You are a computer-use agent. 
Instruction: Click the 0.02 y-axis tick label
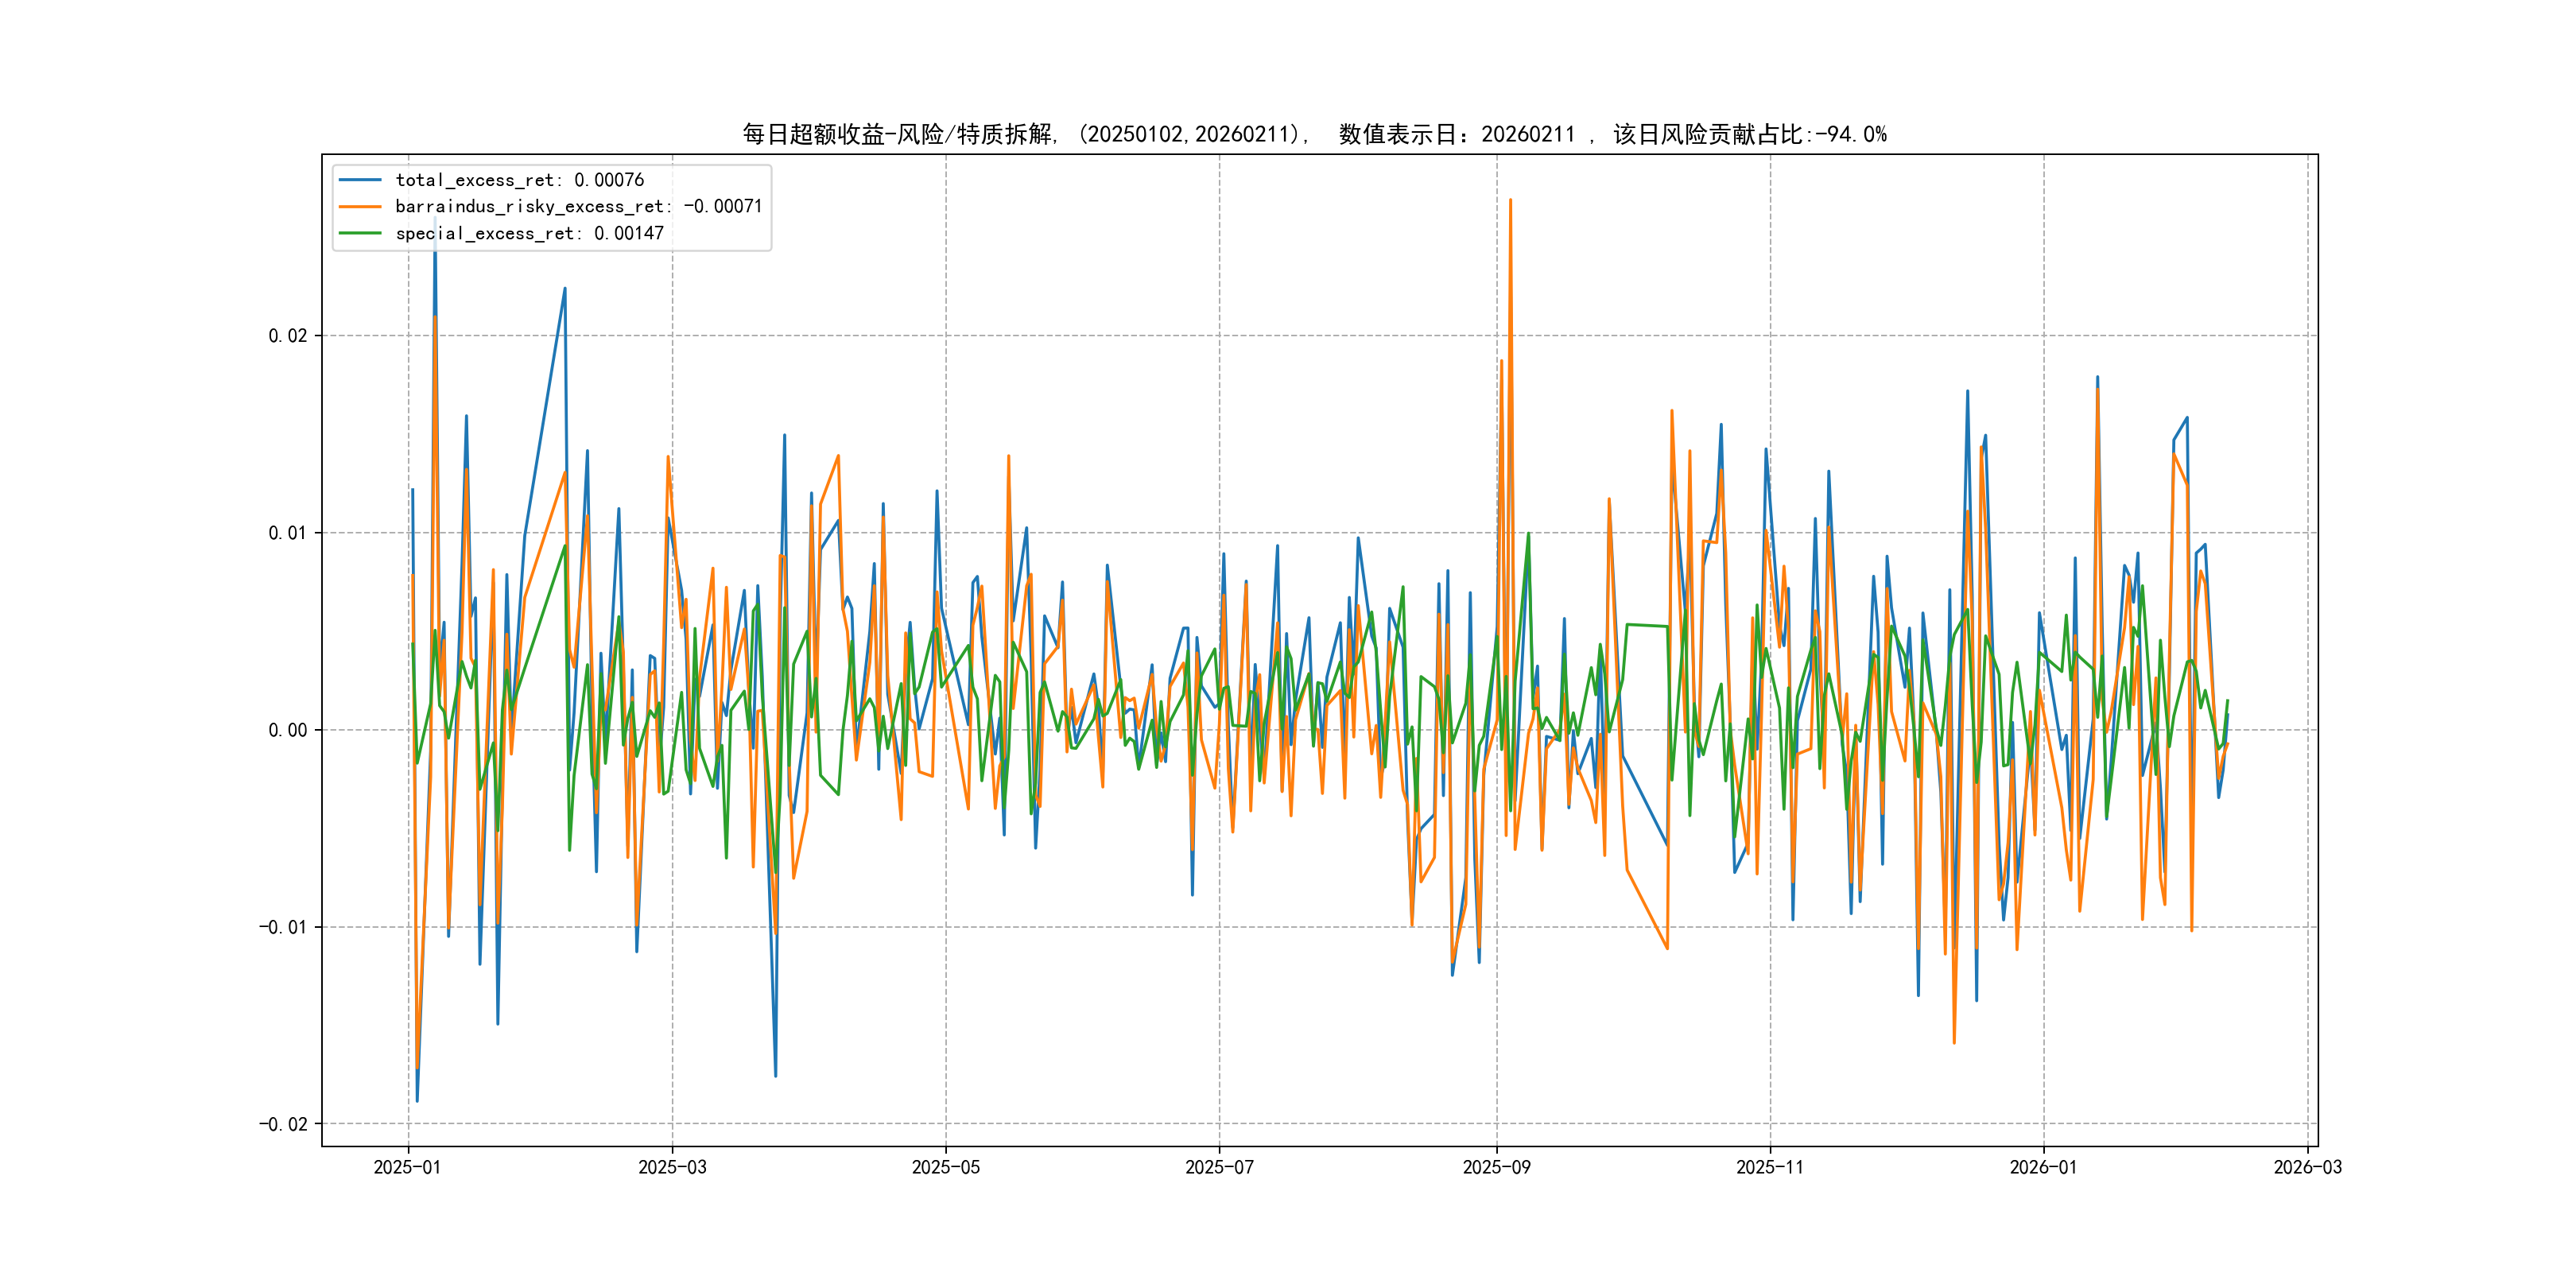coord(287,336)
